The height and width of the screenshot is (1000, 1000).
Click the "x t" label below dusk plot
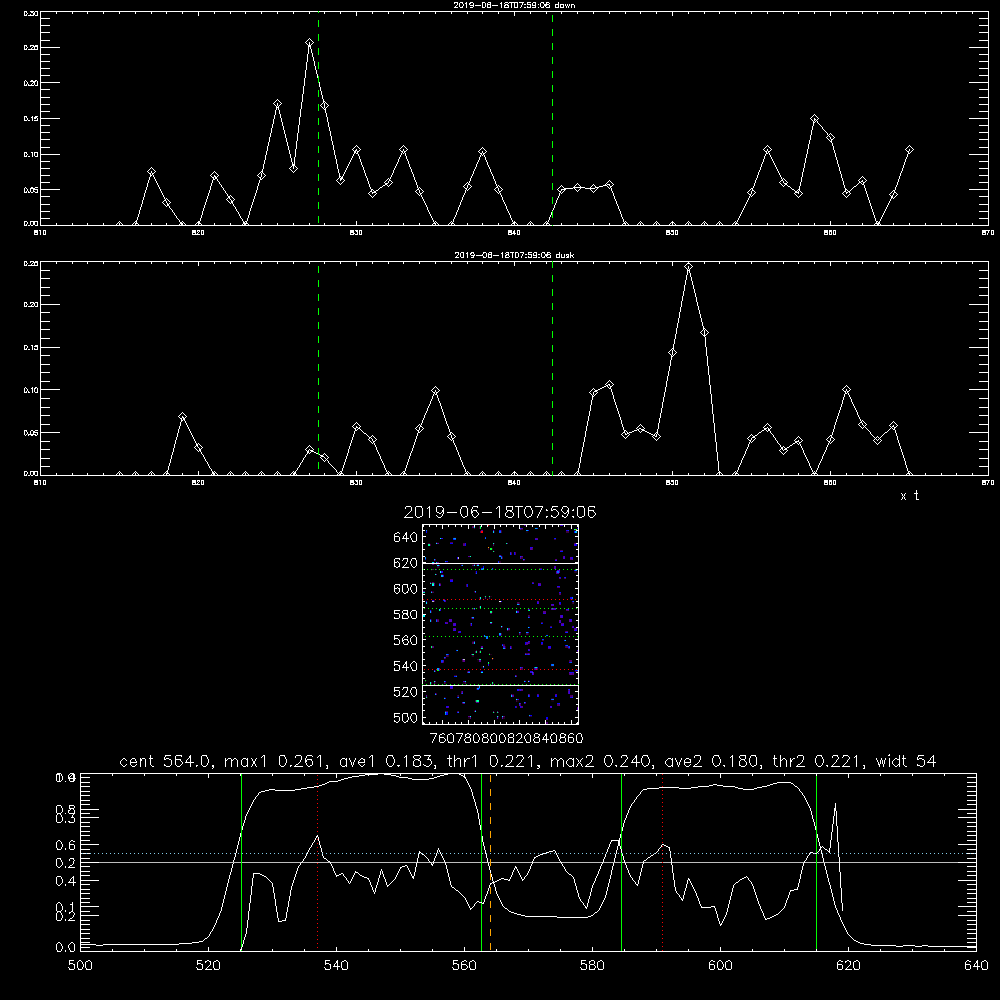click(x=909, y=496)
